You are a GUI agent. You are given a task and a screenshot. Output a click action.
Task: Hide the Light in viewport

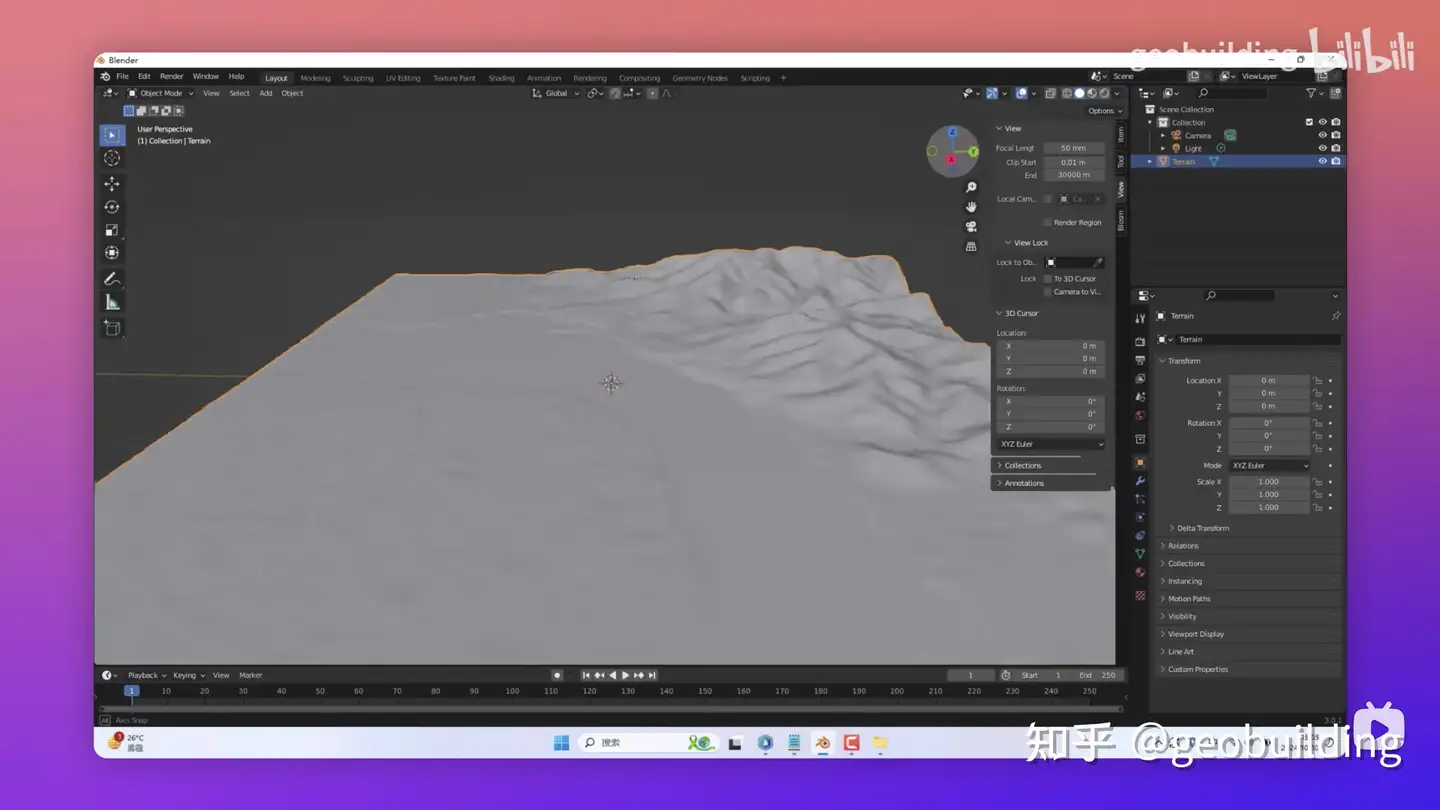[x=1322, y=148]
